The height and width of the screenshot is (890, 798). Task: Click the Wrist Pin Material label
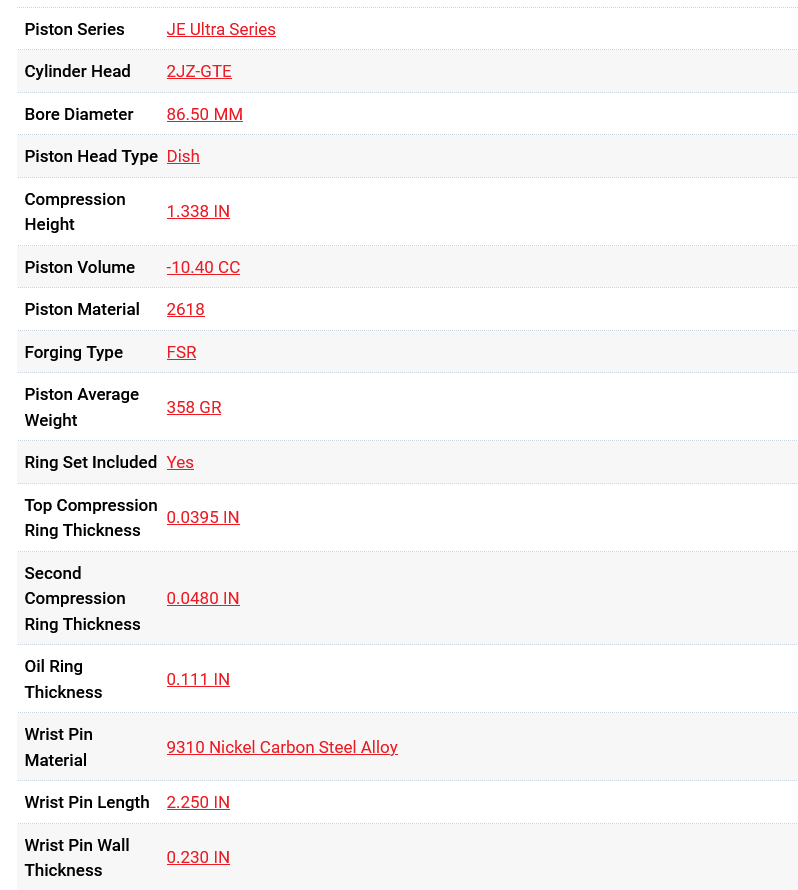click(58, 747)
